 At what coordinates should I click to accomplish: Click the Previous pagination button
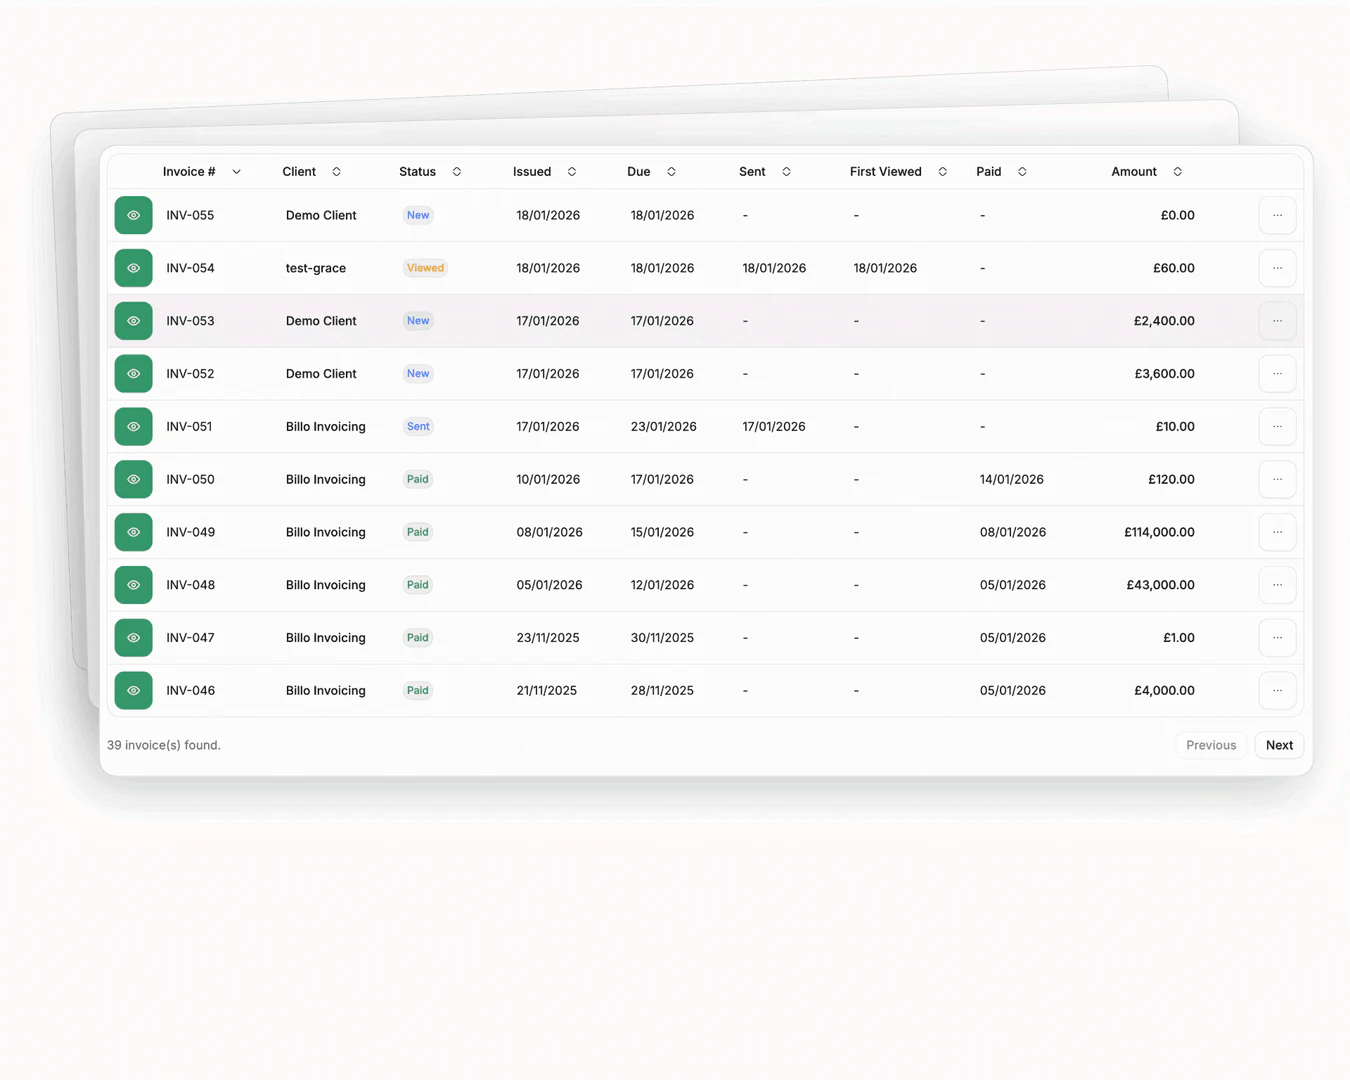(x=1211, y=745)
